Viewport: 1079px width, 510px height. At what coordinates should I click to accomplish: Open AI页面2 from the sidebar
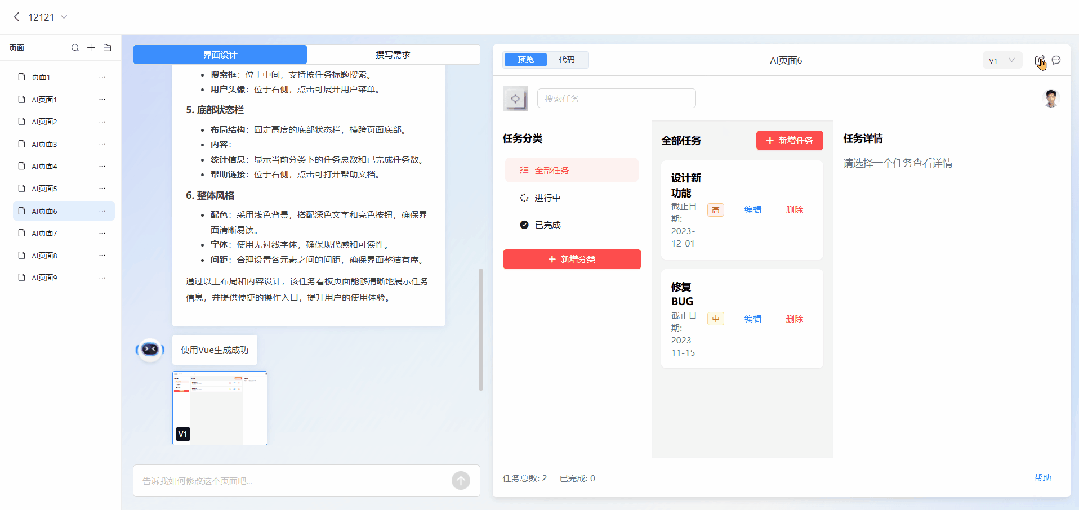point(64,122)
